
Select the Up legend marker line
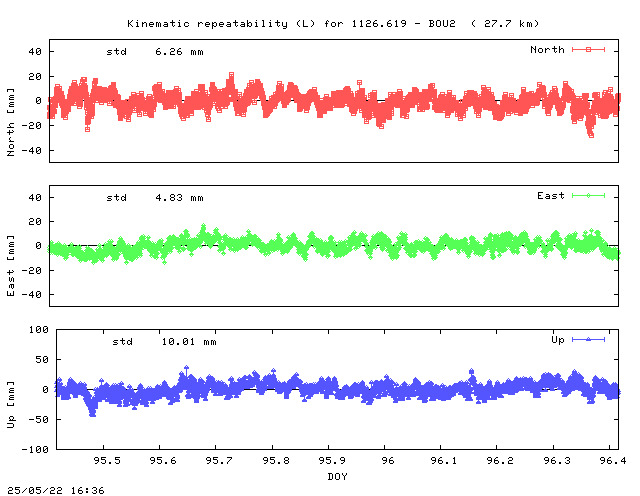pyautogui.click(x=588, y=339)
